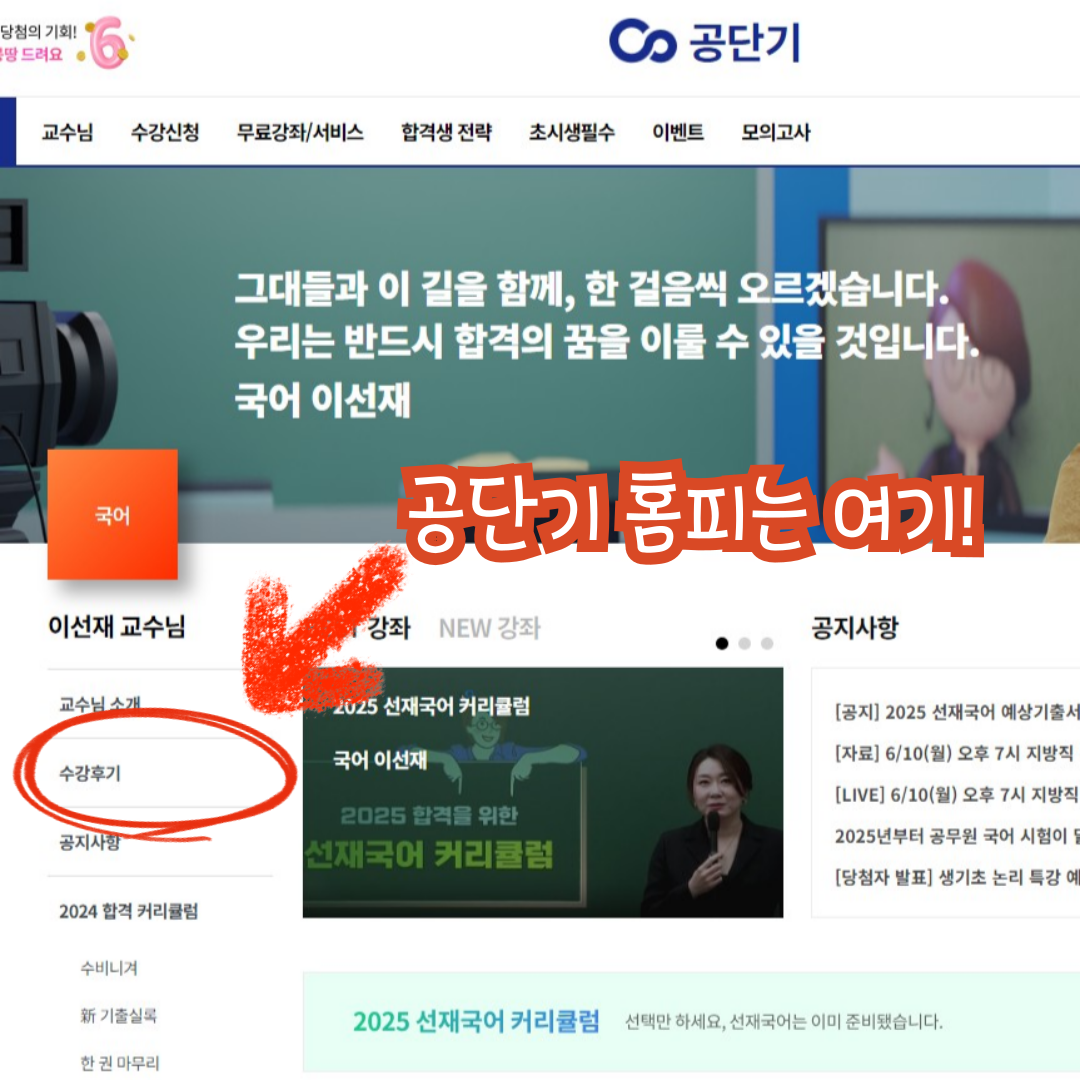Open the 공지사항 sidebar link
Screen dimensions: 1080x1080
coord(90,842)
